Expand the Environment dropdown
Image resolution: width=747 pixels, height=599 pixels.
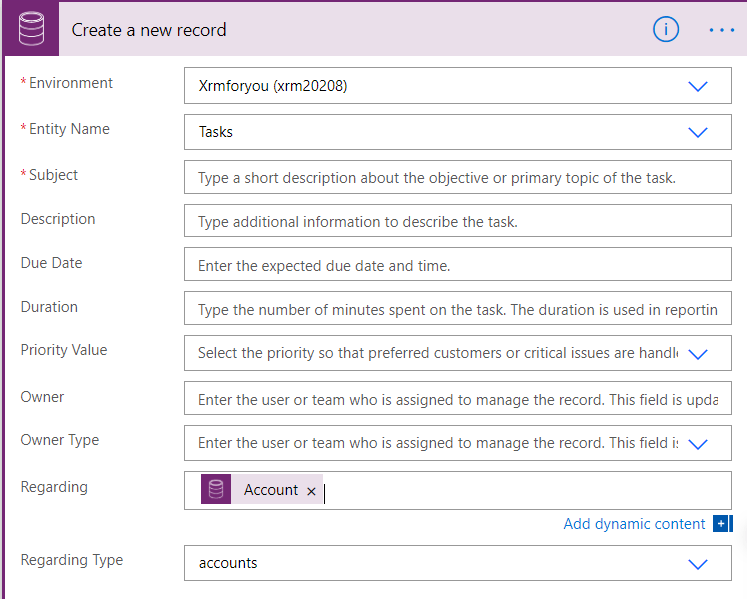698,86
